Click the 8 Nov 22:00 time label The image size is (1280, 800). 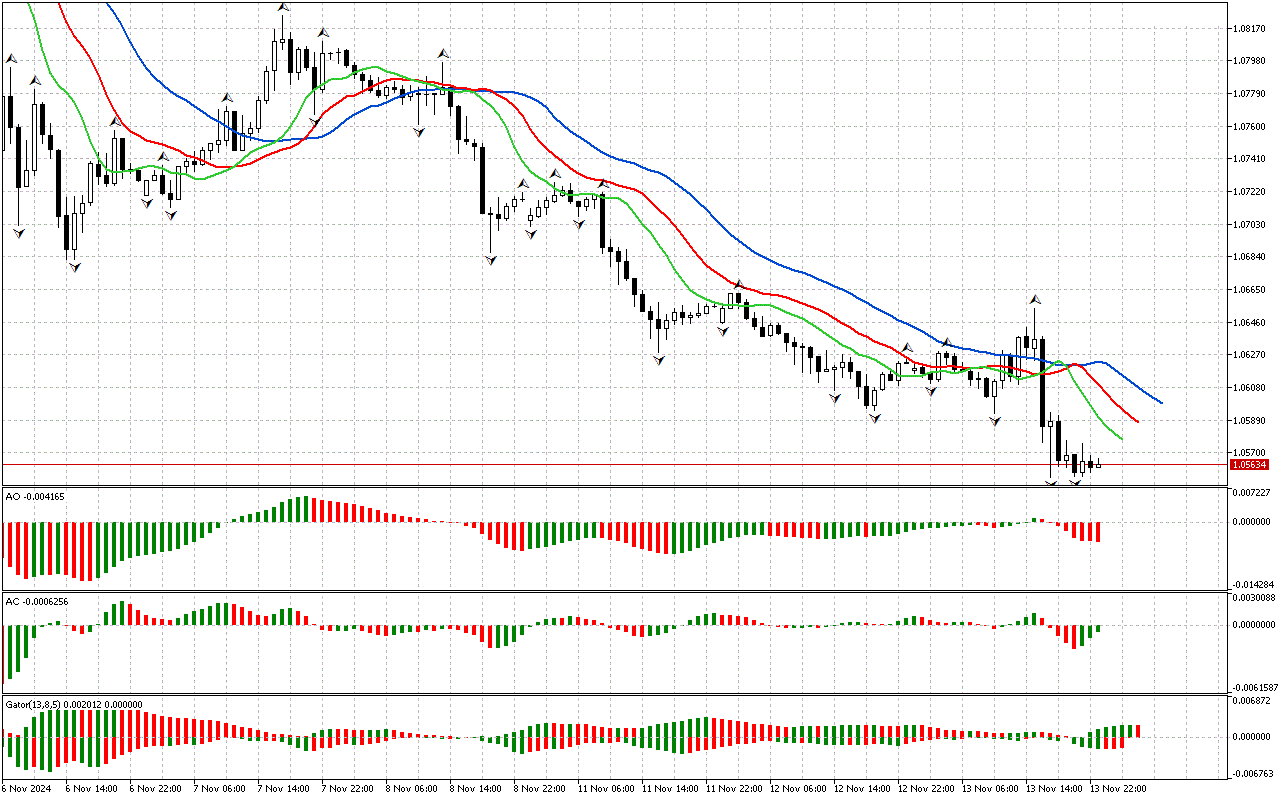coord(540,788)
